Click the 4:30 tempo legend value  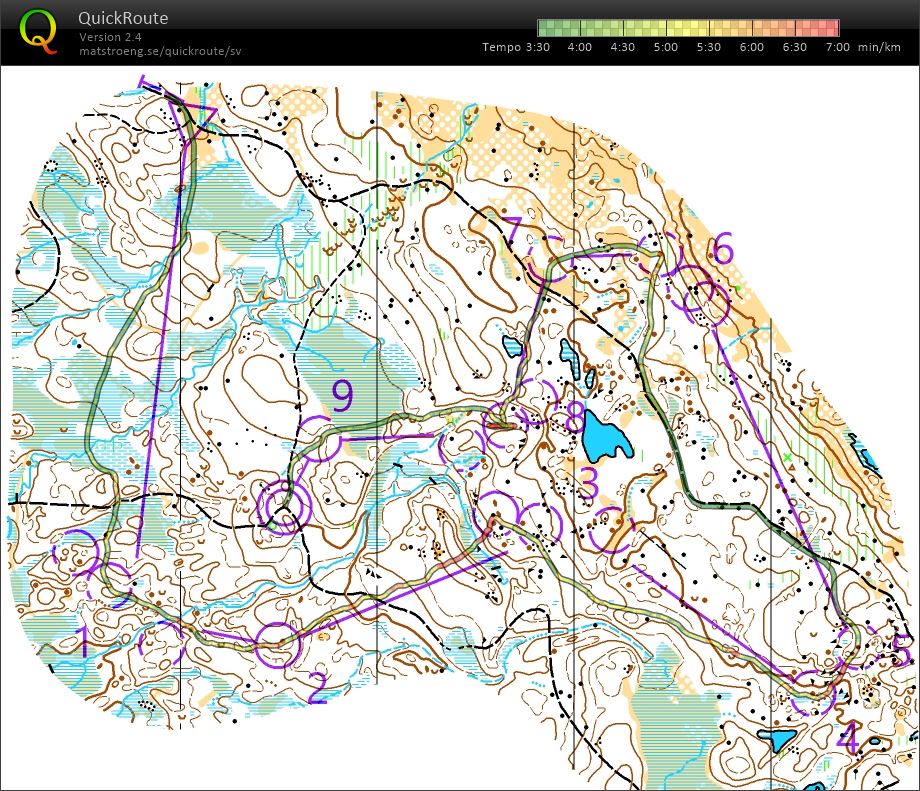pos(623,47)
